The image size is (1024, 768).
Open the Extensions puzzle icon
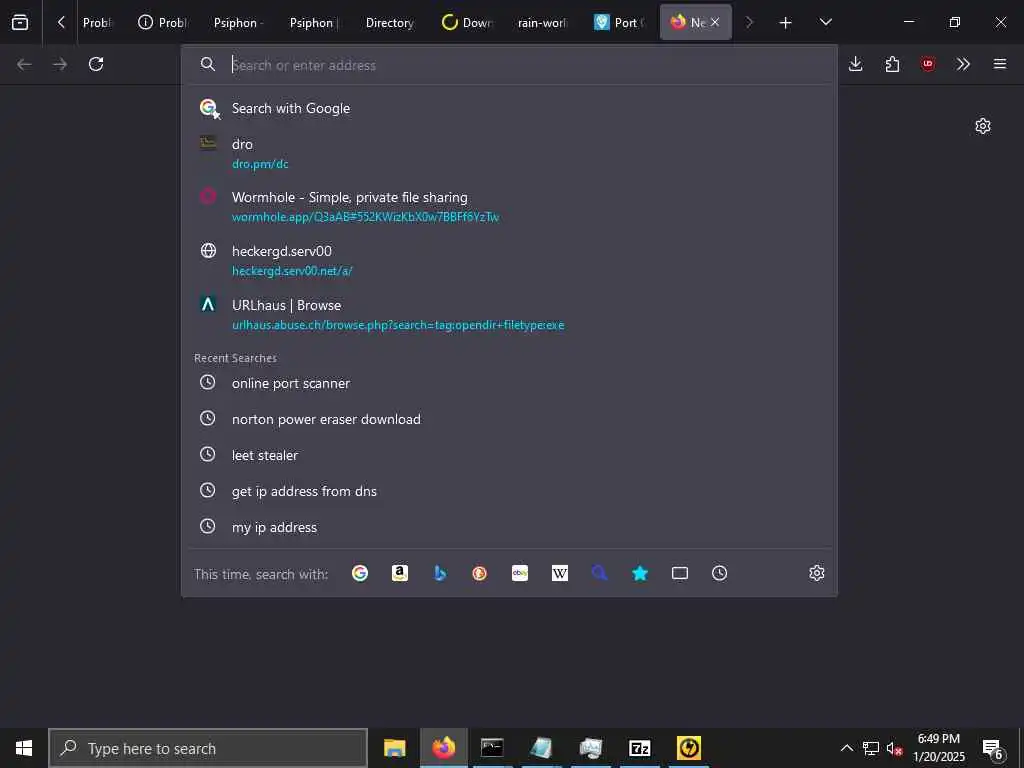(892, 64)
